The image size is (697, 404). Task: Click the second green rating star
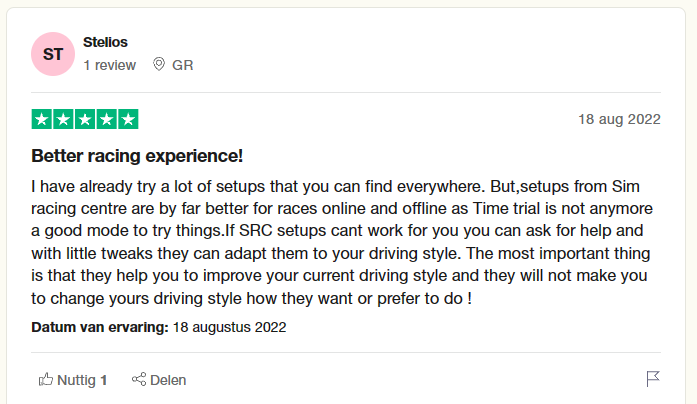pyautogui.click(x=63, y=119)
